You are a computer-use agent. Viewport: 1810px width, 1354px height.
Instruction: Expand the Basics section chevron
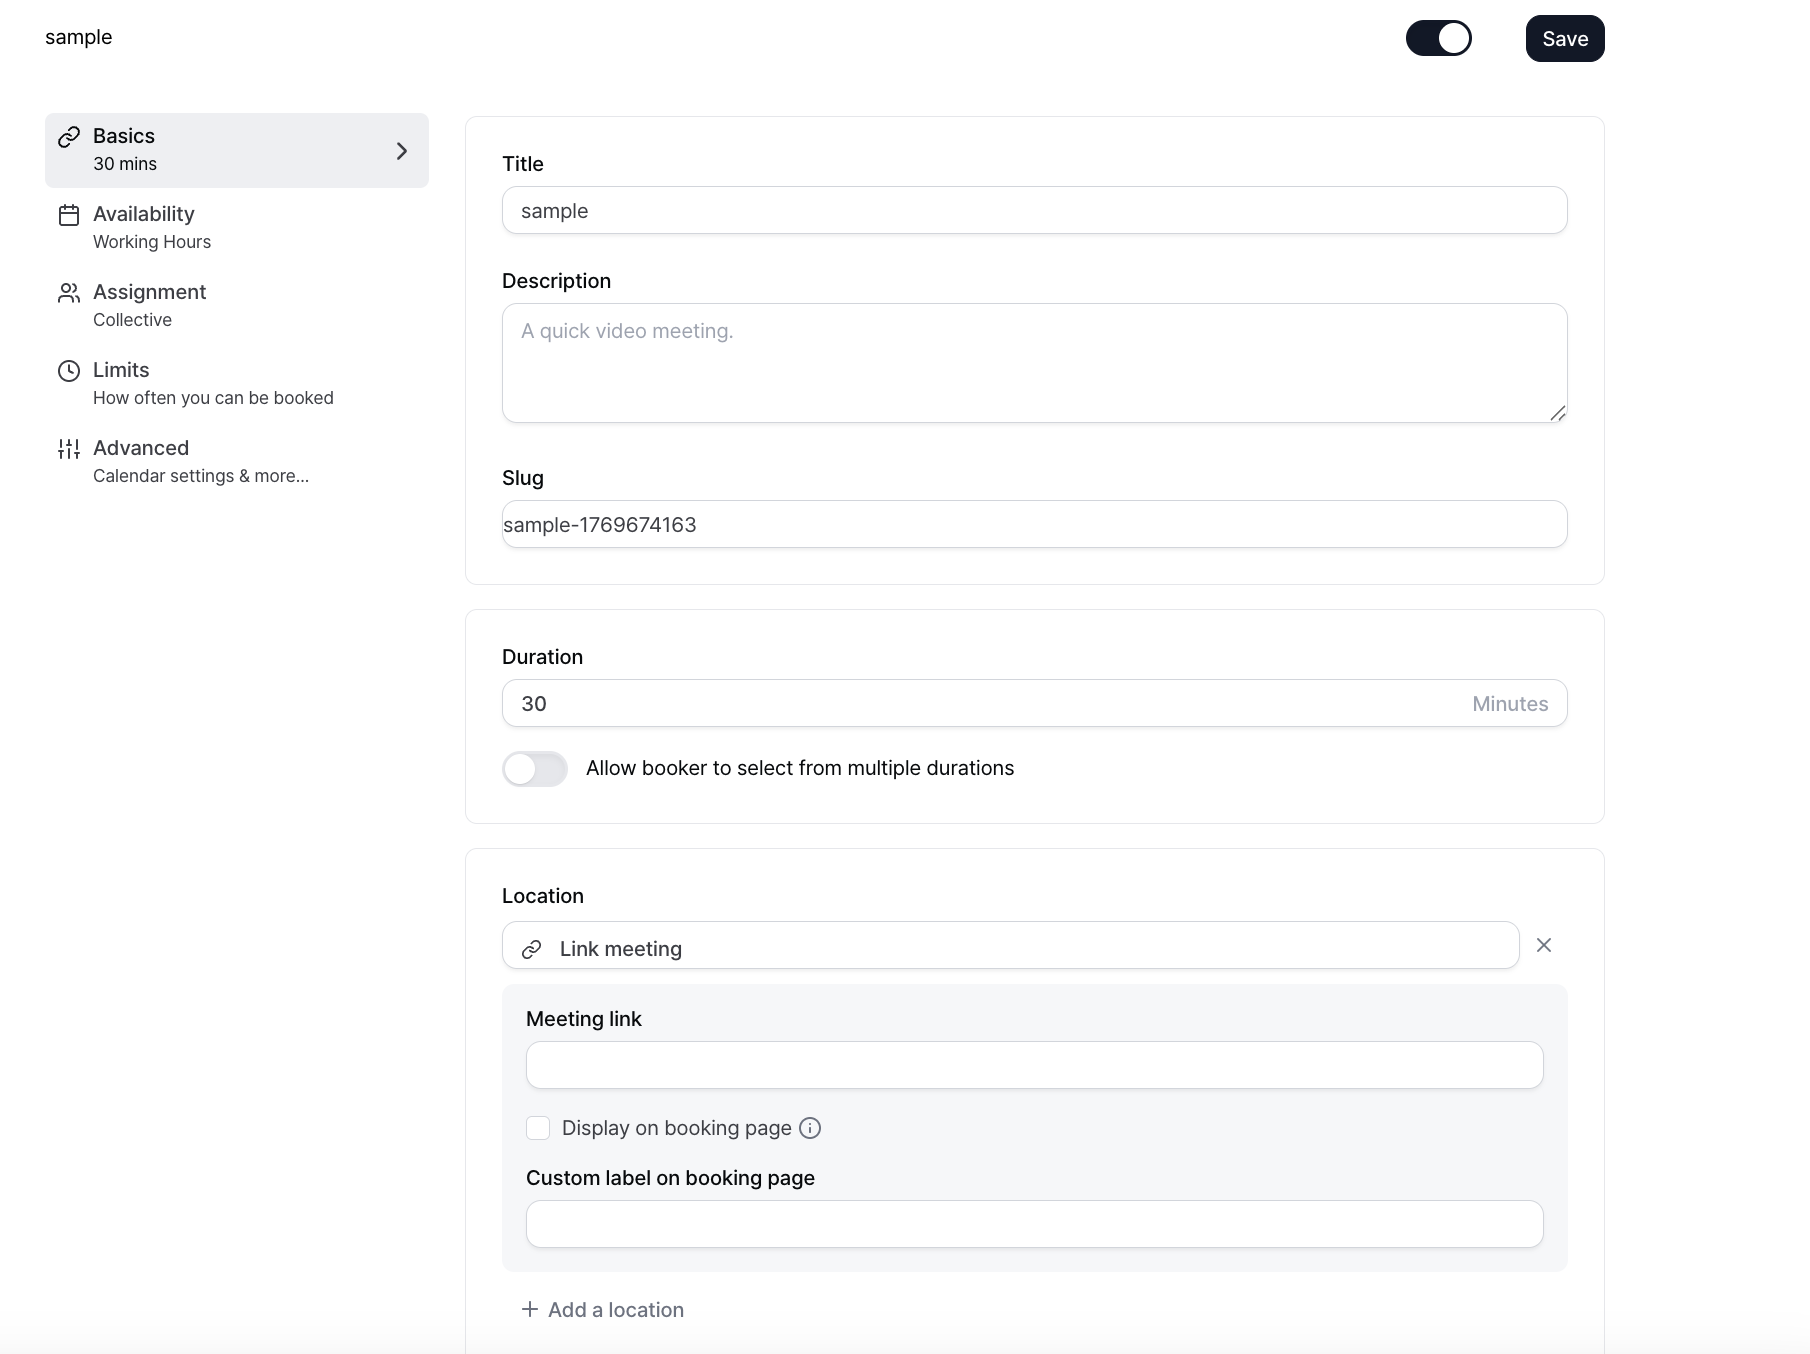402,150
